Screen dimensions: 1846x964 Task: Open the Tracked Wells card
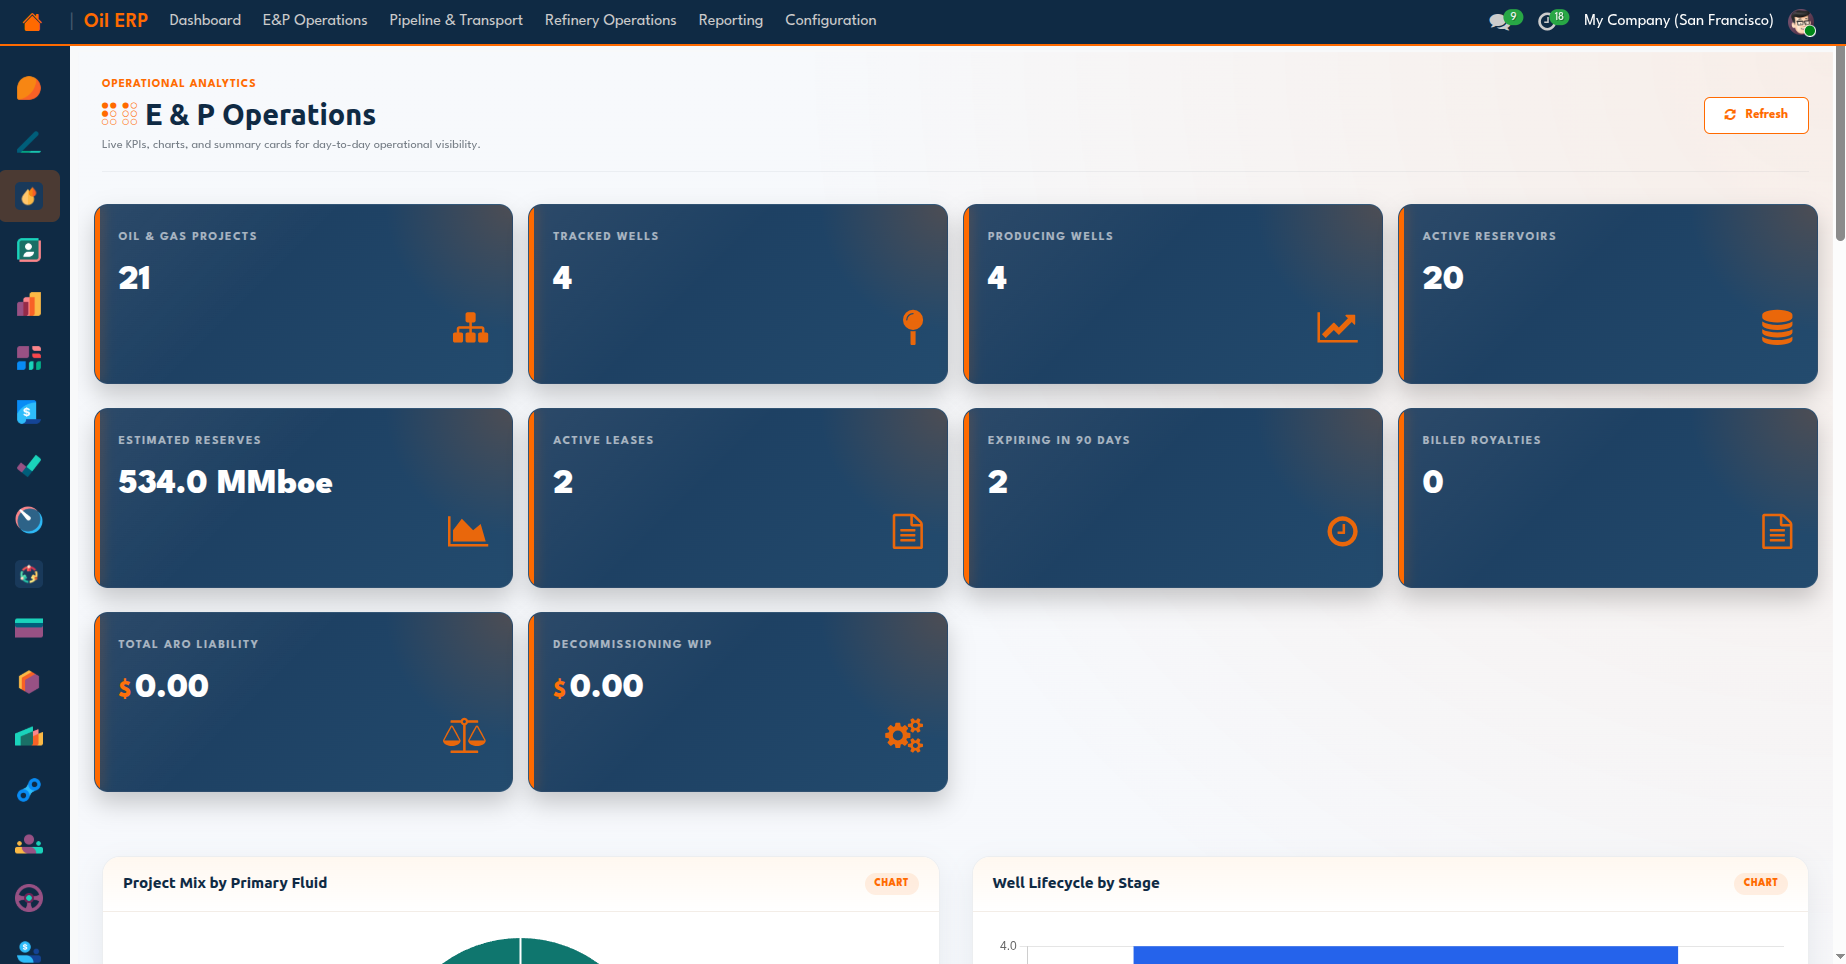click(738, 294)
